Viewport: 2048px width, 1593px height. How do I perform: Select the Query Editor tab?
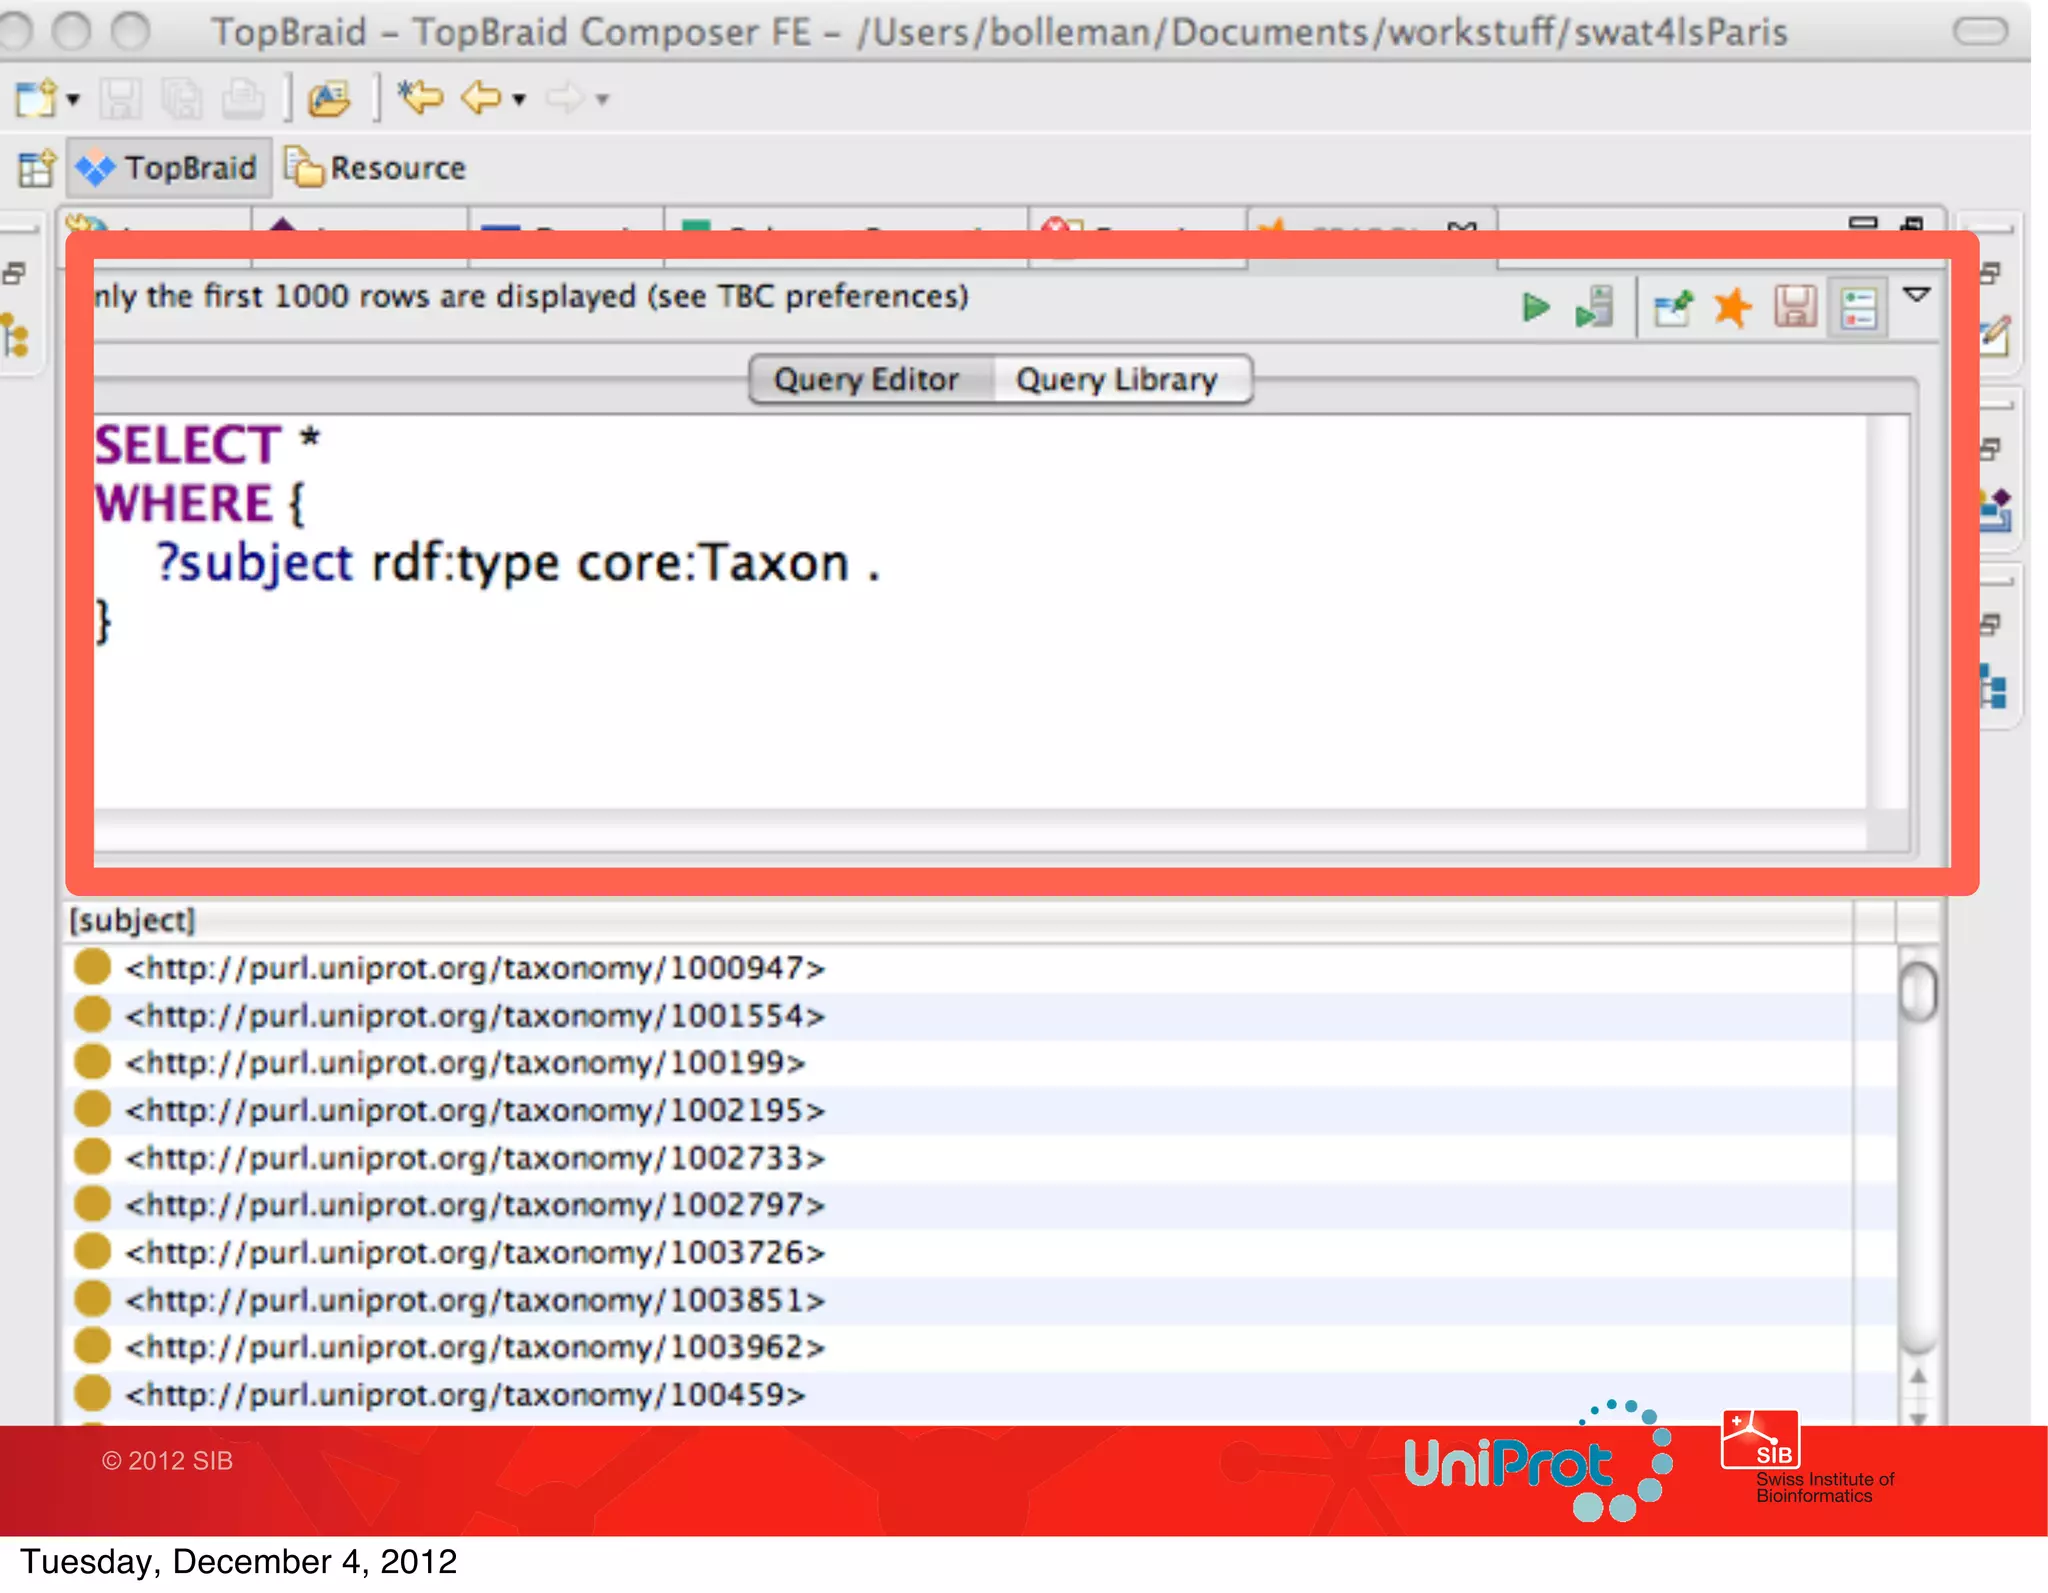pyautogui.click(x=866, y=380)
